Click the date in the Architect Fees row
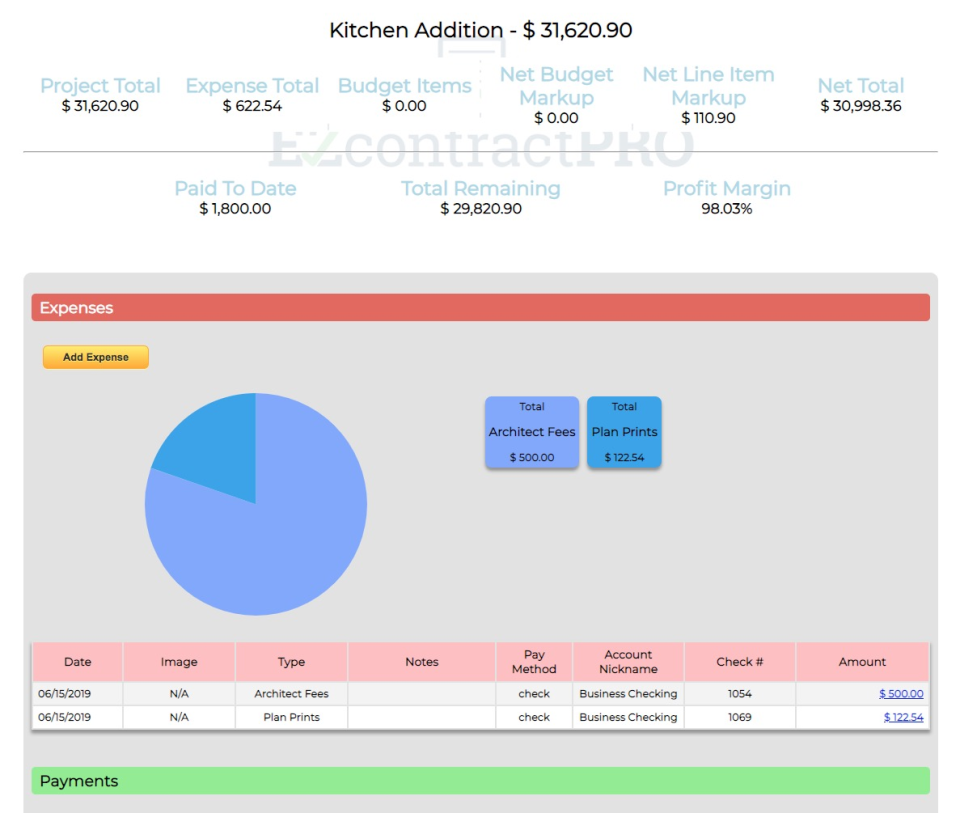Screen dimensions: 960x813 click(64, 694)
